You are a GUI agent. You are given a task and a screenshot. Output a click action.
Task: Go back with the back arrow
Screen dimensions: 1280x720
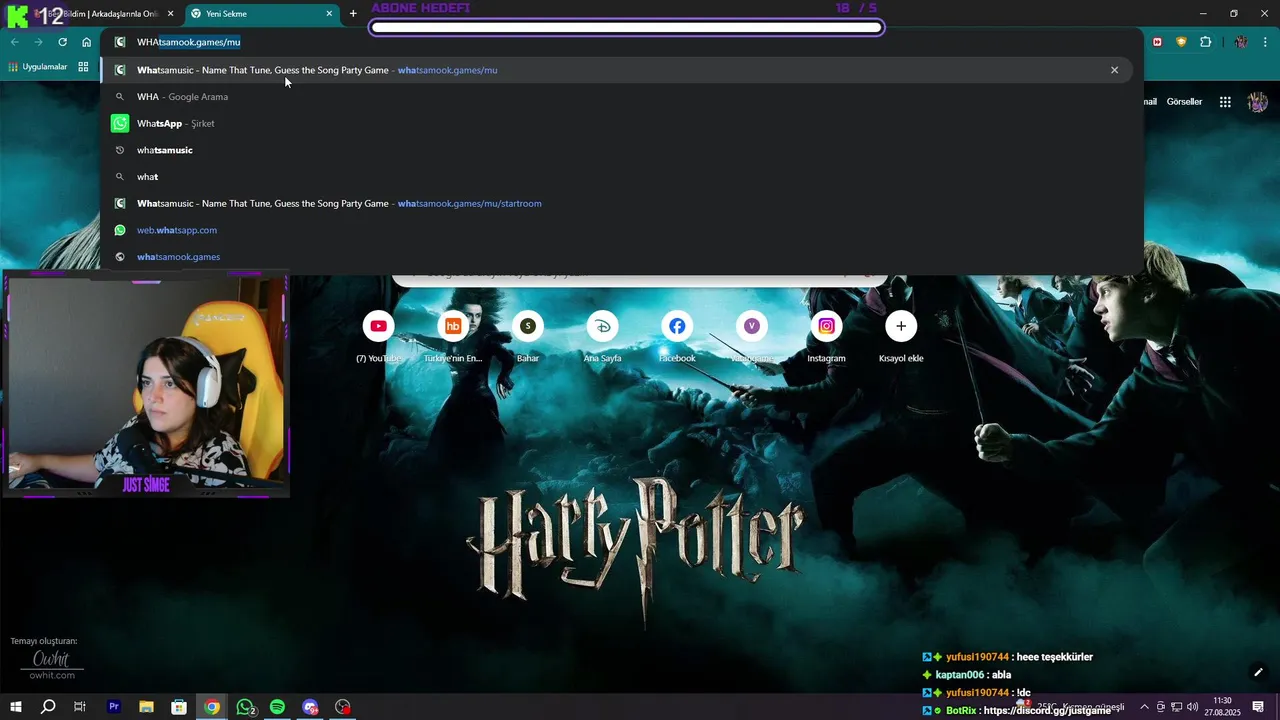(14, 42)
